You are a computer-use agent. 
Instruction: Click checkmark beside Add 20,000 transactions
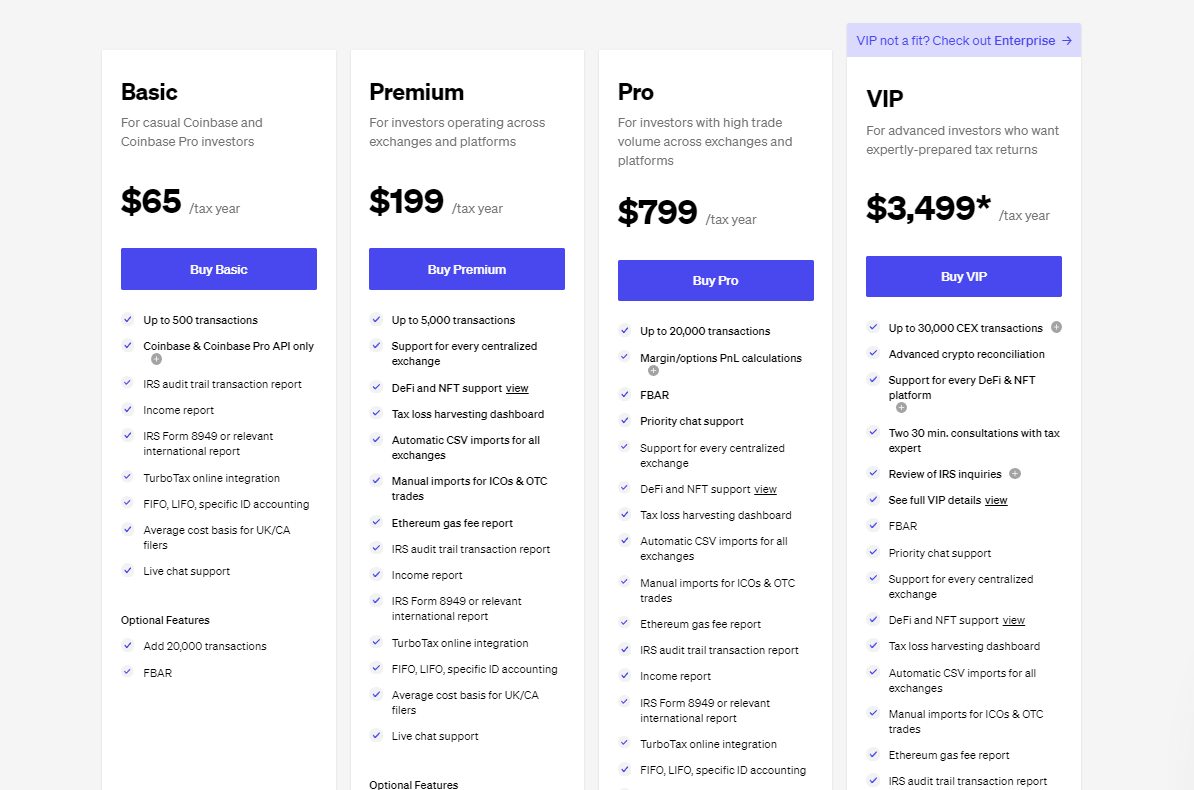pyautogui.click(x=128, y=645)
